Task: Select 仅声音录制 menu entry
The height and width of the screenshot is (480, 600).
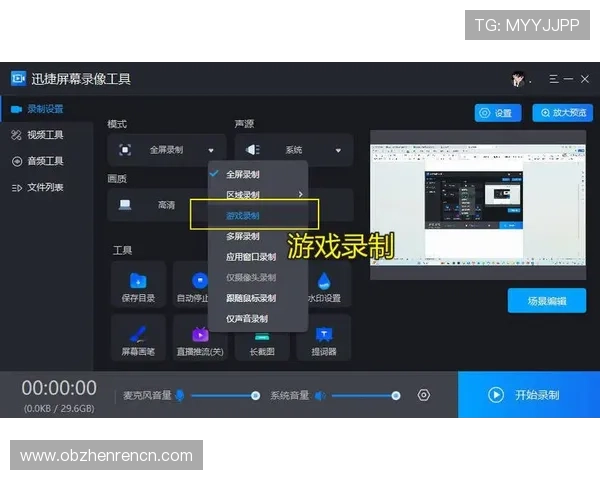Action: pos(258,318)
